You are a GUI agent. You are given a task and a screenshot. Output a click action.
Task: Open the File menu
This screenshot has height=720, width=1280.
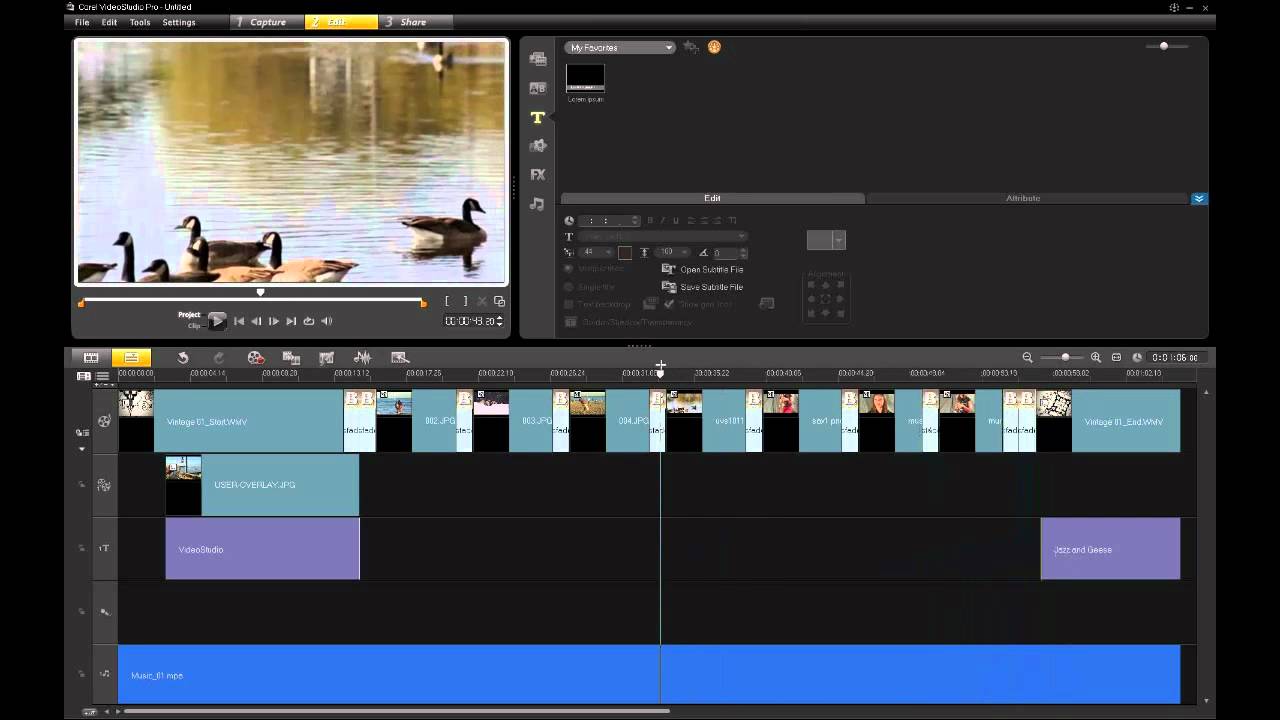click(82, 22)
